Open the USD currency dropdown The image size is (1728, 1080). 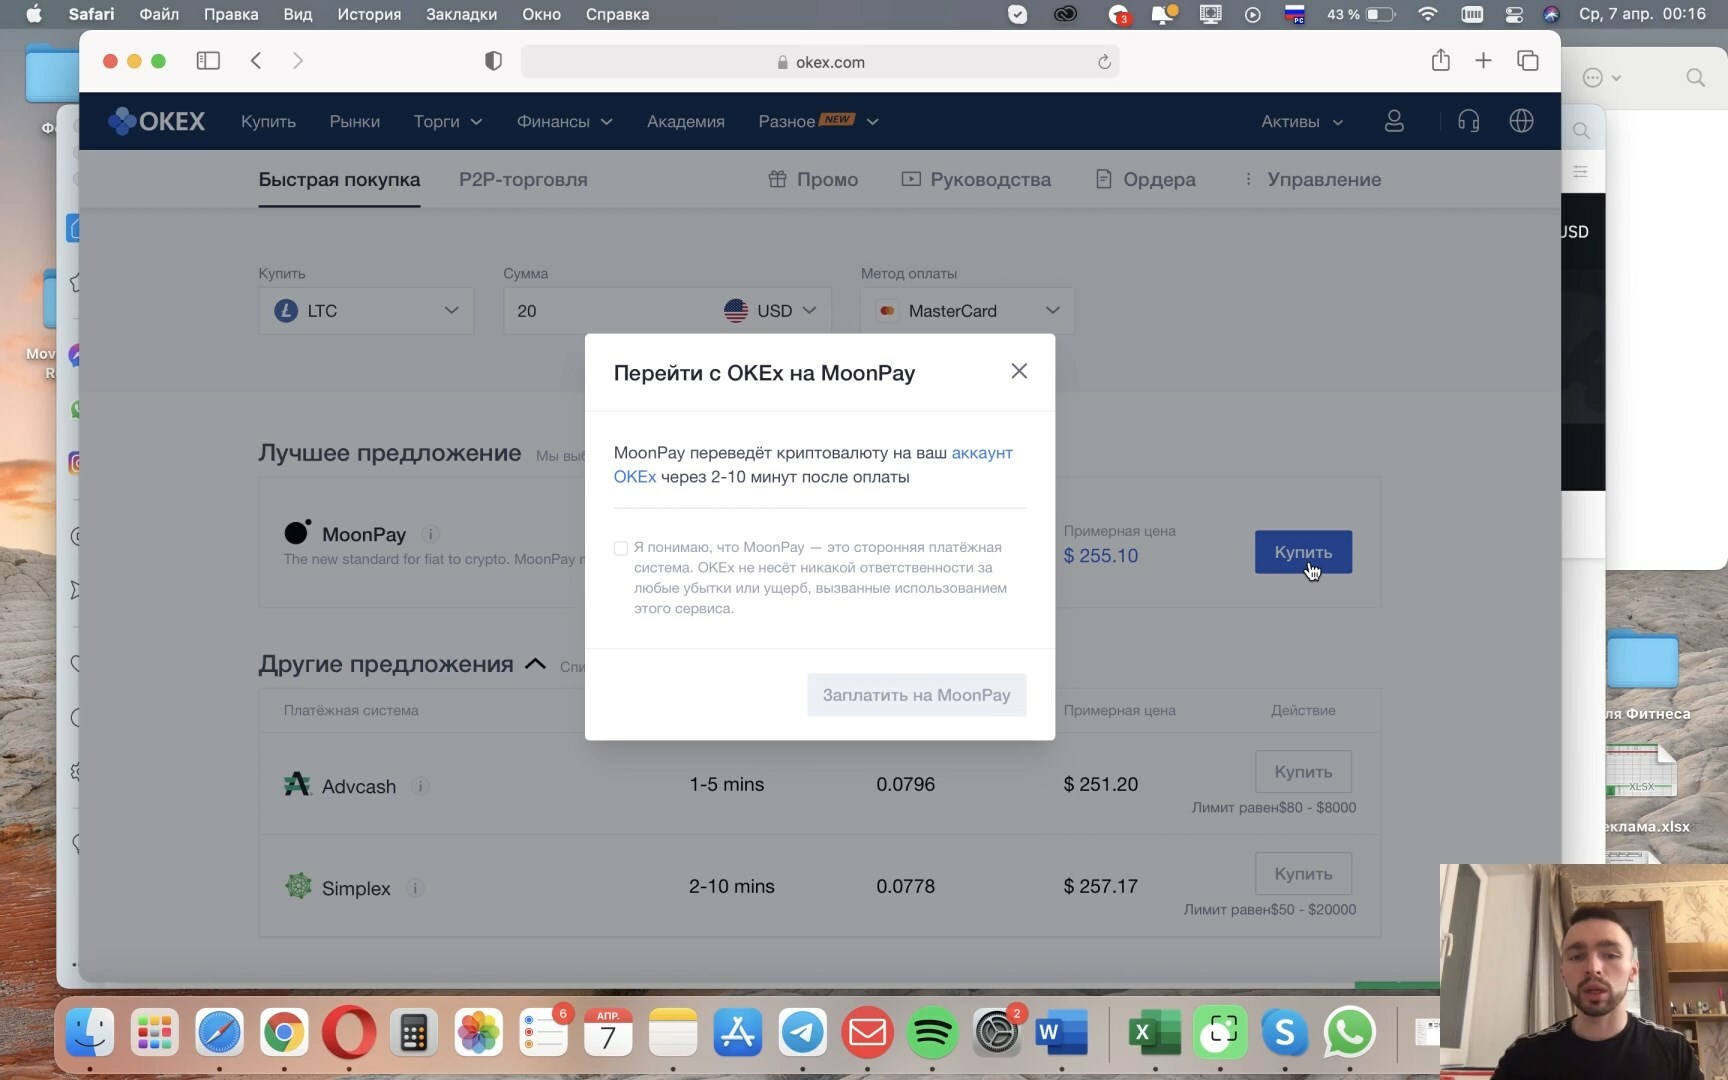(770, 311)
